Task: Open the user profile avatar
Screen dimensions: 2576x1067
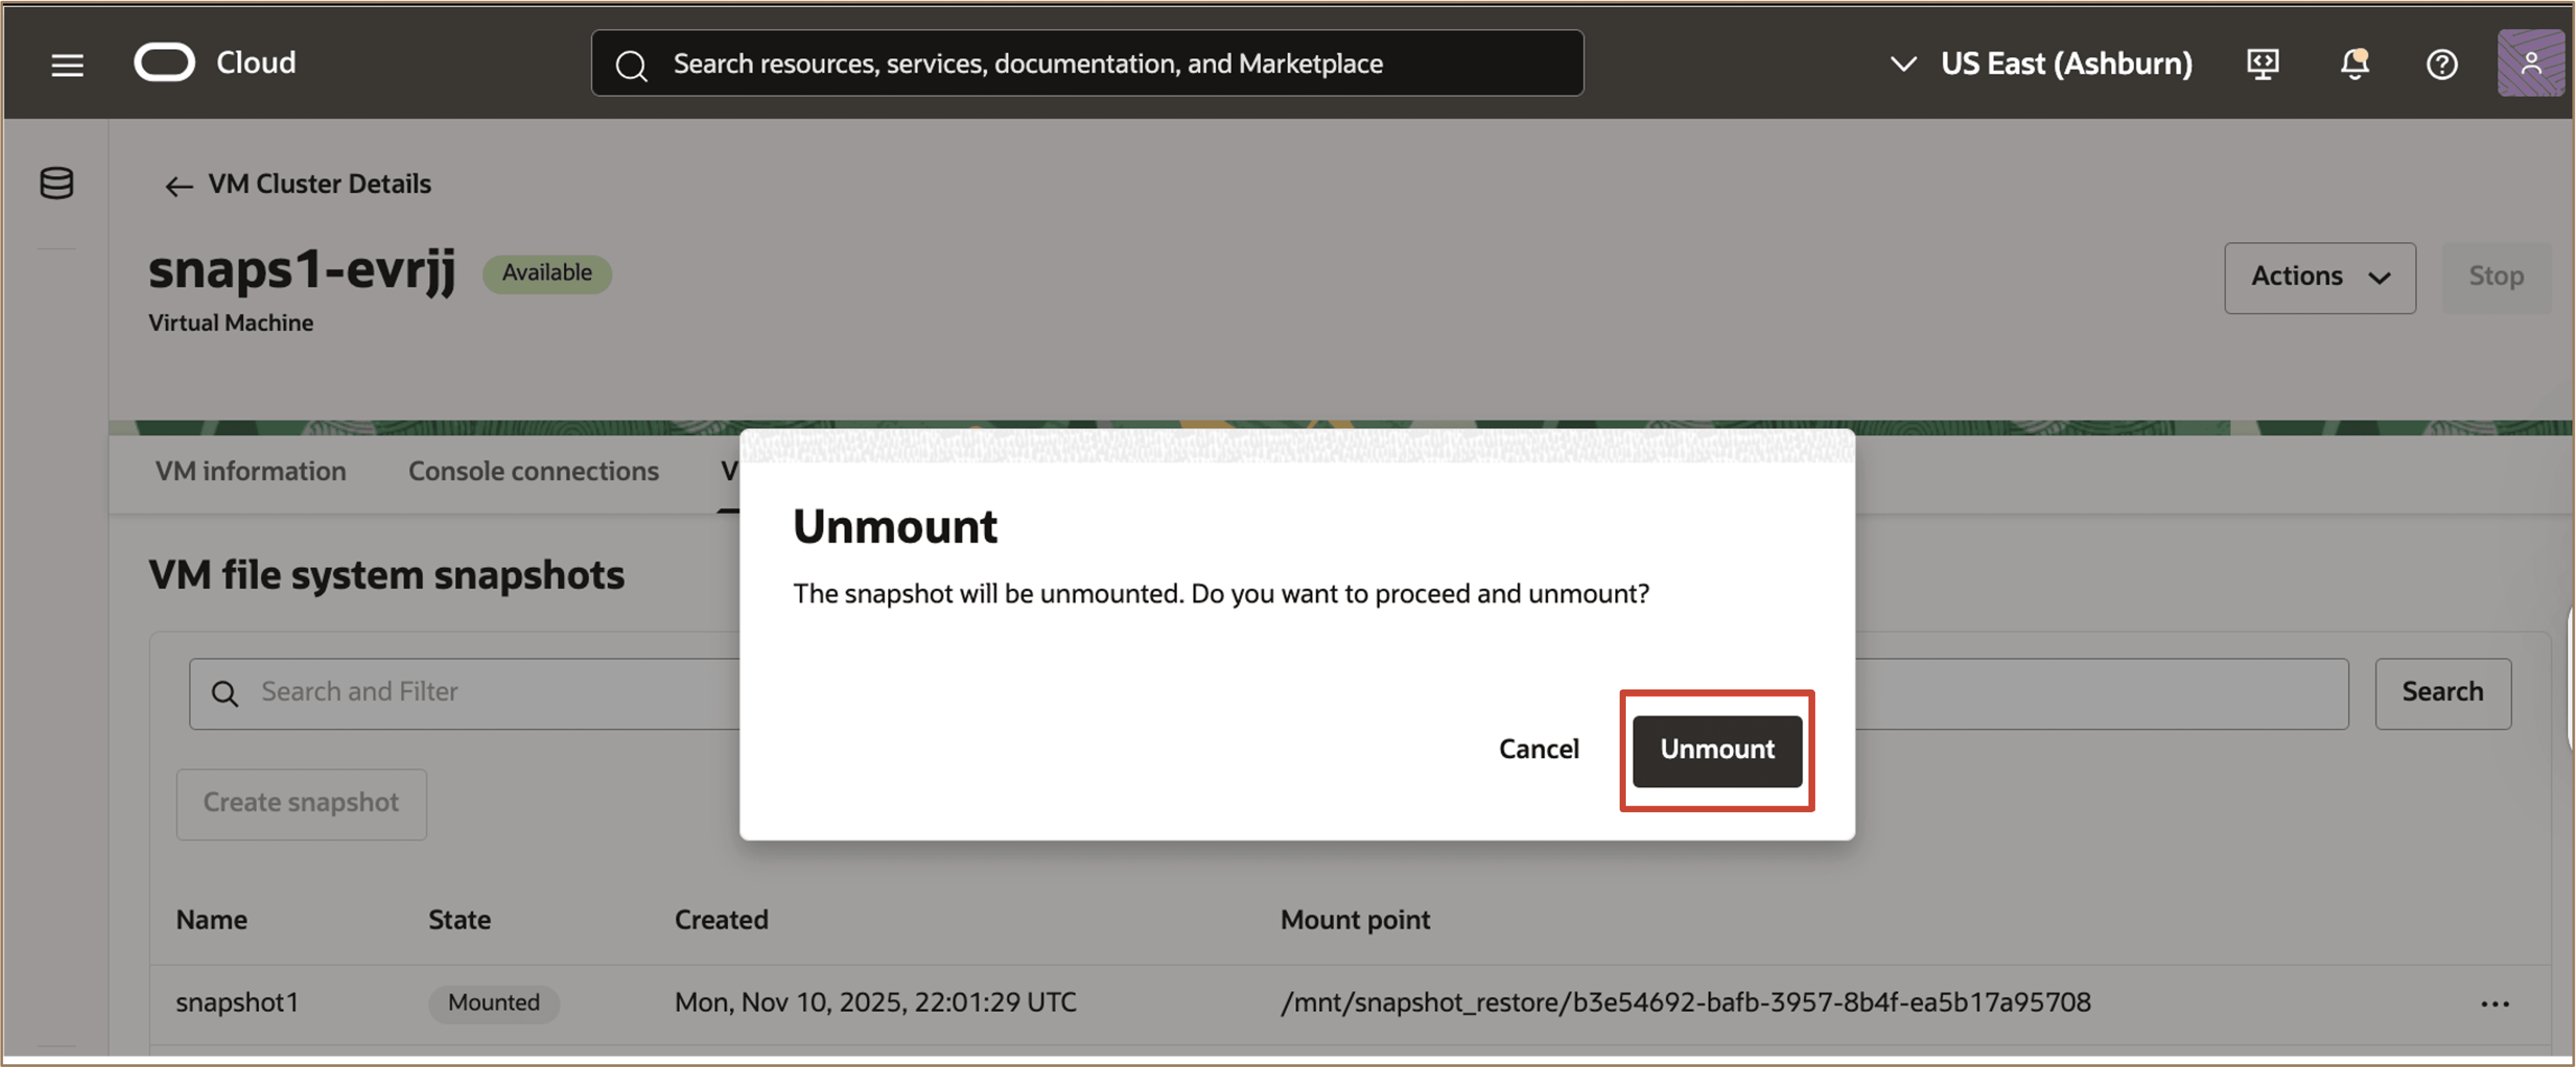Action: click(2530, 64)
